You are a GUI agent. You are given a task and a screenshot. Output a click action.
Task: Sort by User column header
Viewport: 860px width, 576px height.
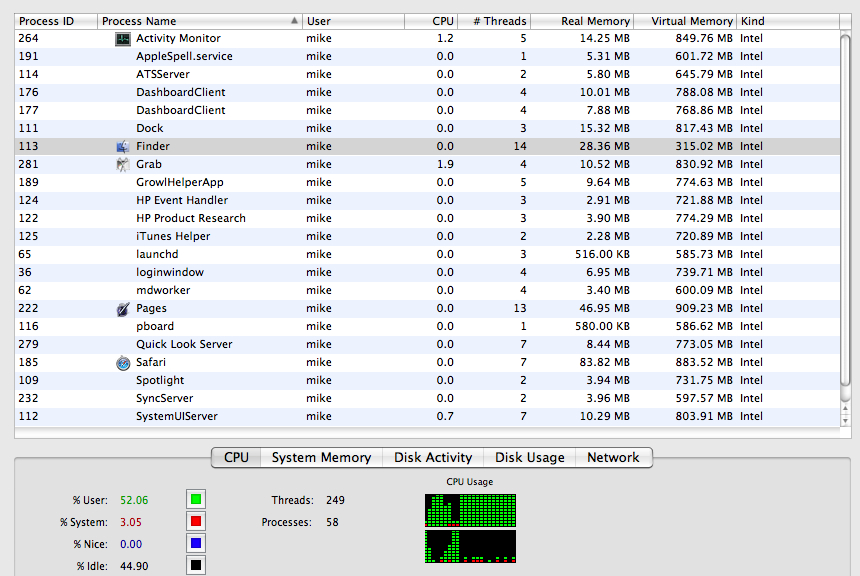click(353, 21)
